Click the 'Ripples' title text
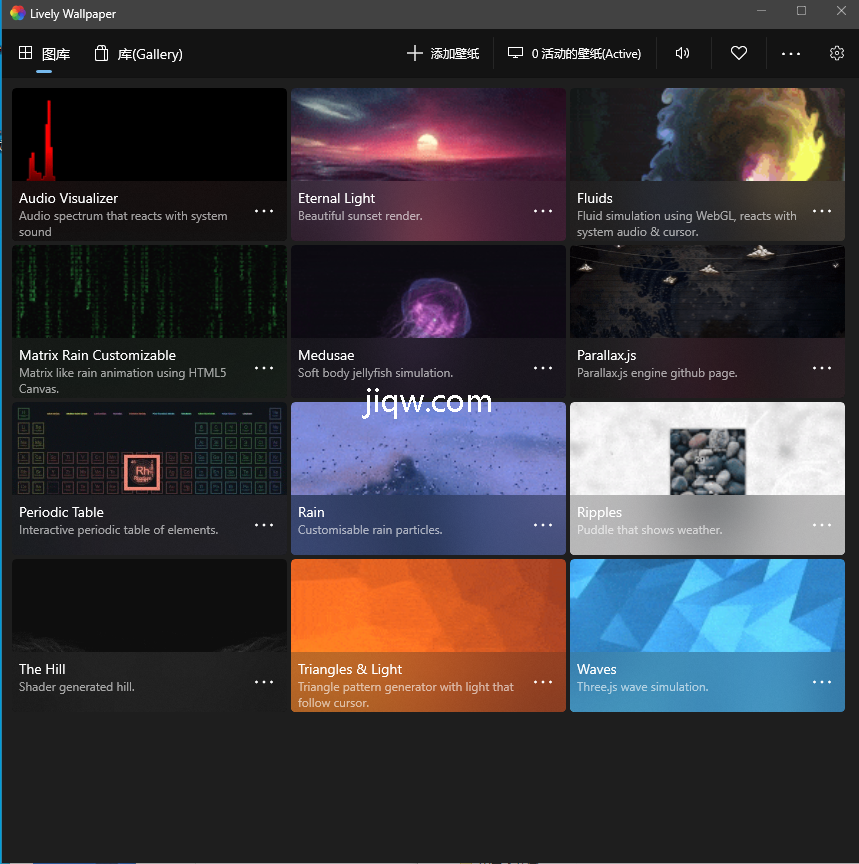This screenshot has width=859, height=864. click(x=599, y=512)
